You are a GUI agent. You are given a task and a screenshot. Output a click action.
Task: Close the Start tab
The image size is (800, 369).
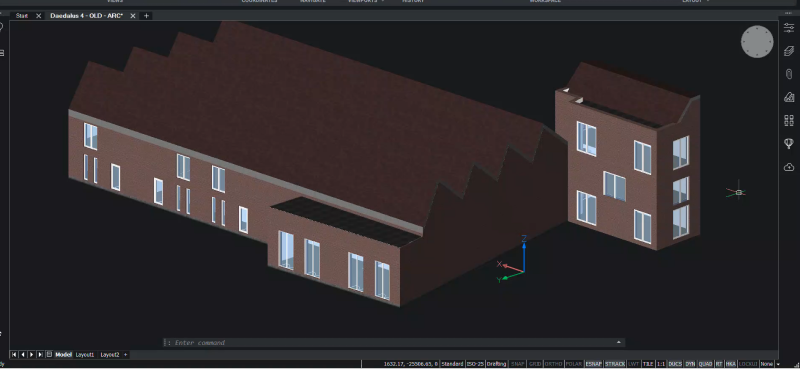[x=38, y=16]
